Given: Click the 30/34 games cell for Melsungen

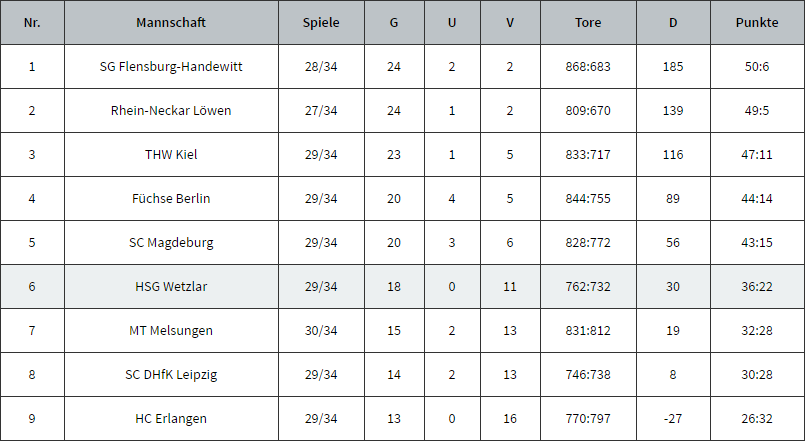Looking at the screenshot, I should (321, 331).
